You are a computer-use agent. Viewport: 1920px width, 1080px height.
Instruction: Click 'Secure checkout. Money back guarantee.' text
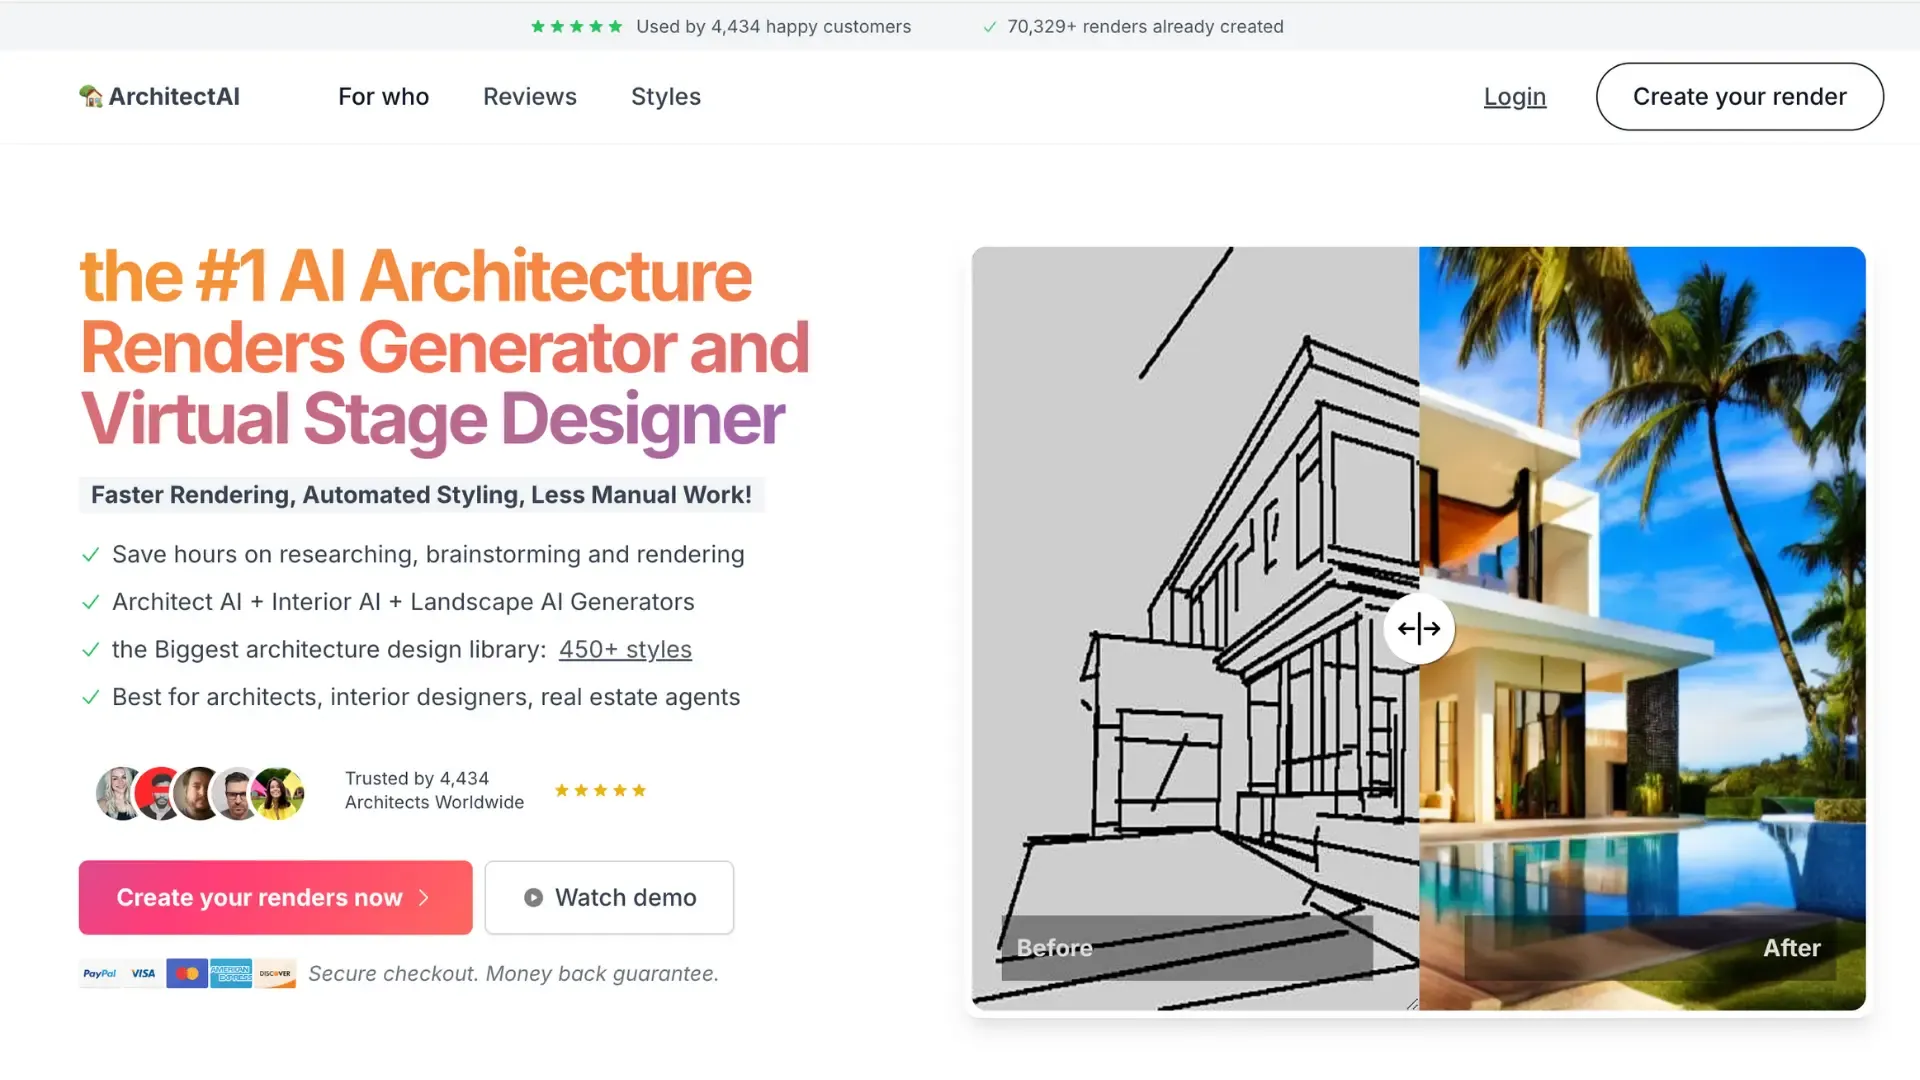pyautogui.click(x=514, y=974)
